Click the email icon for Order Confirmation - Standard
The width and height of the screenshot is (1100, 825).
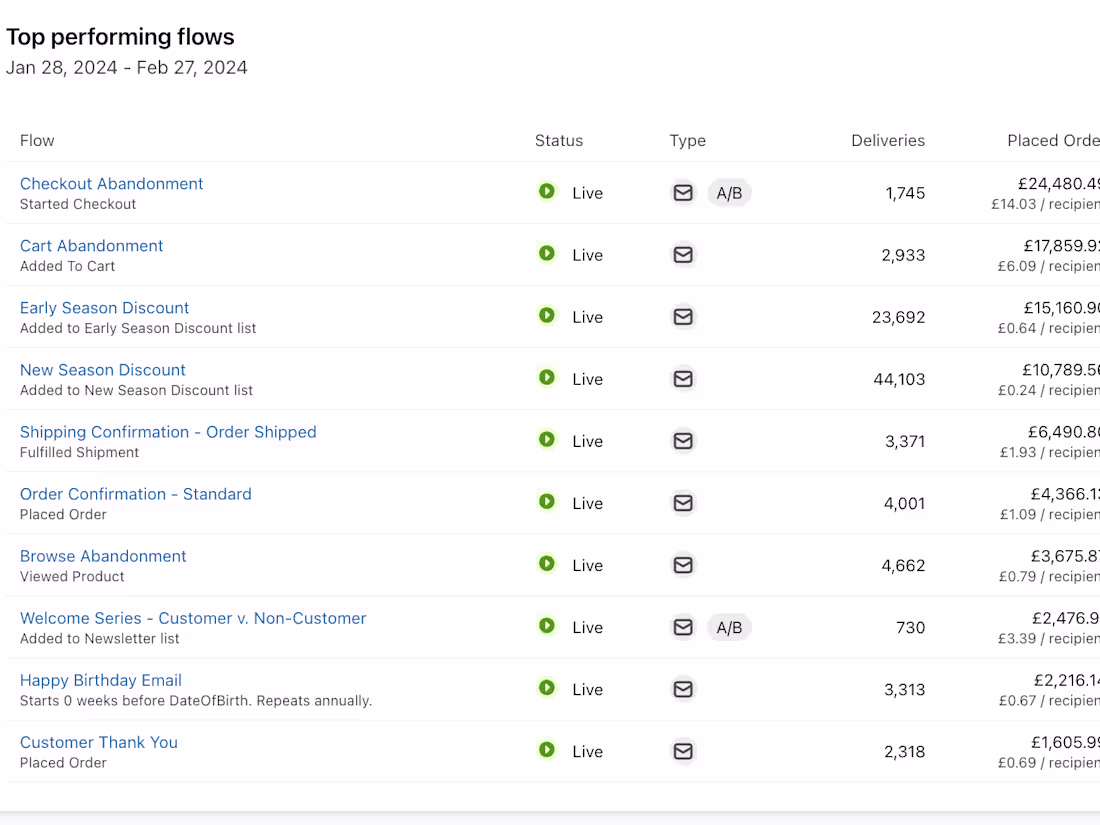683,503
